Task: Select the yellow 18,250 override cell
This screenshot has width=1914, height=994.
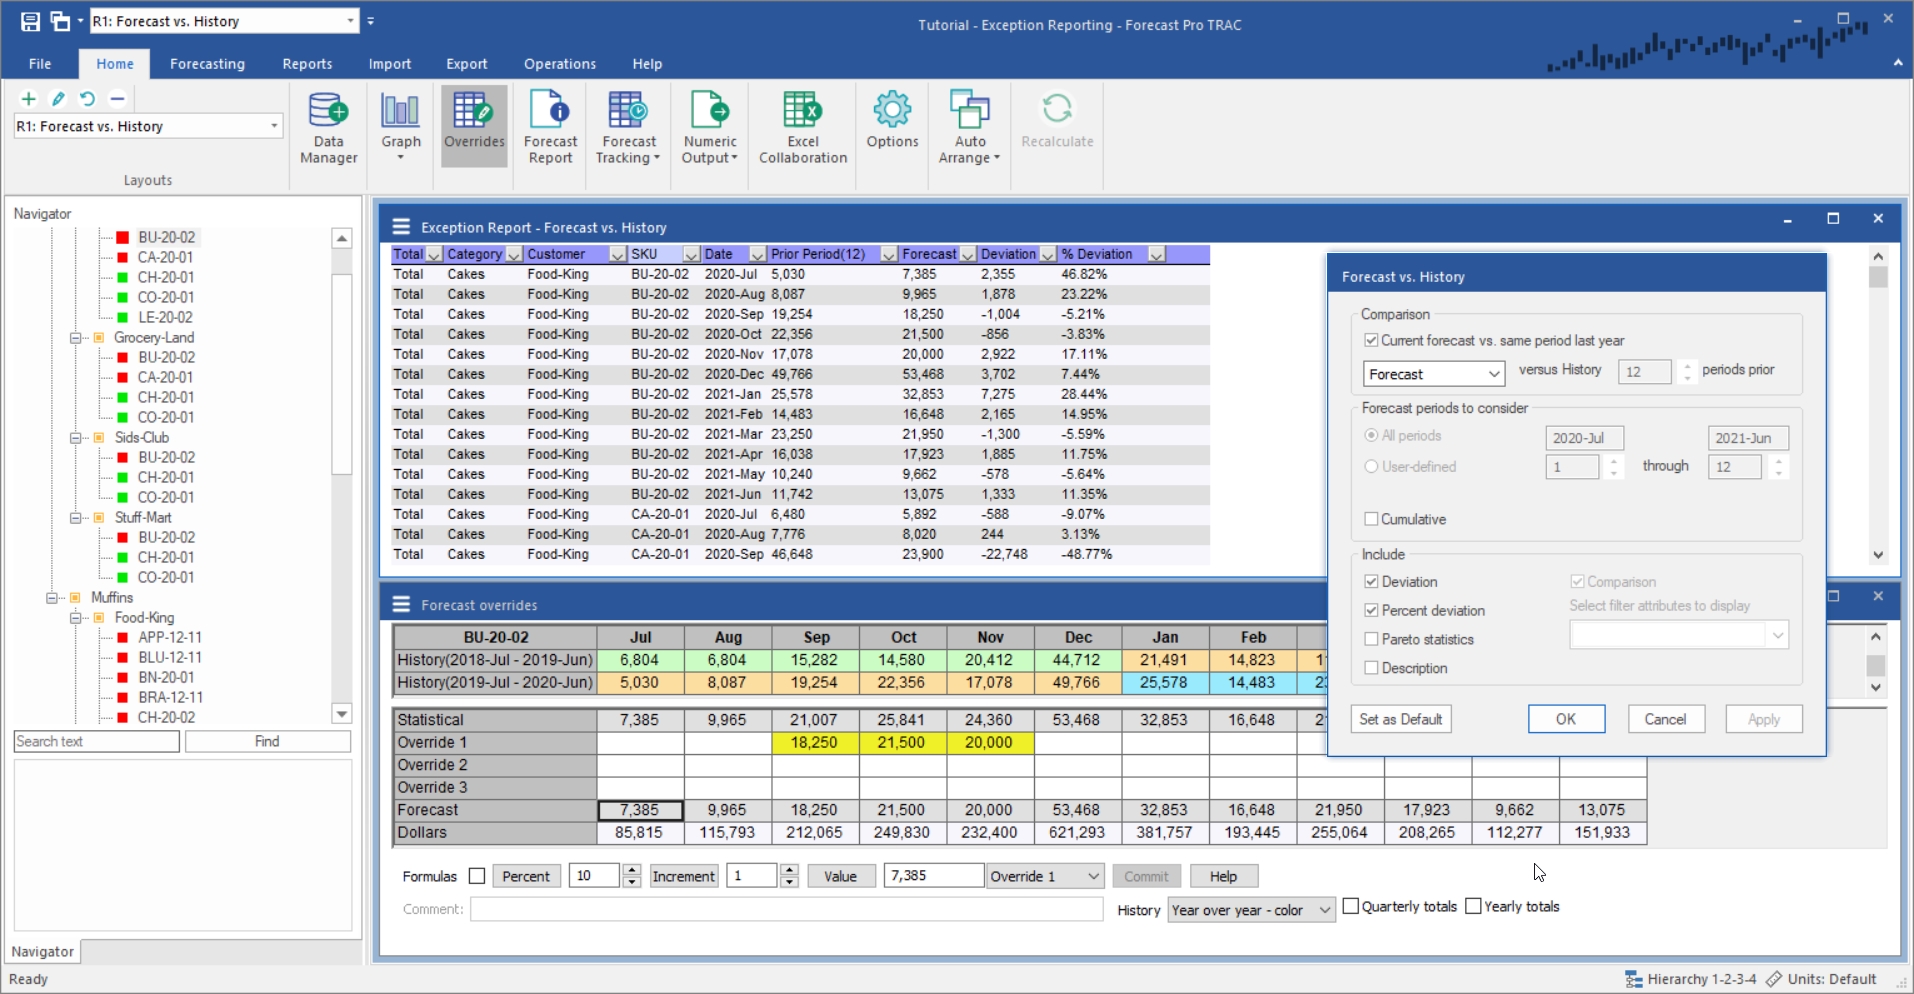Action: coord(815,743)
